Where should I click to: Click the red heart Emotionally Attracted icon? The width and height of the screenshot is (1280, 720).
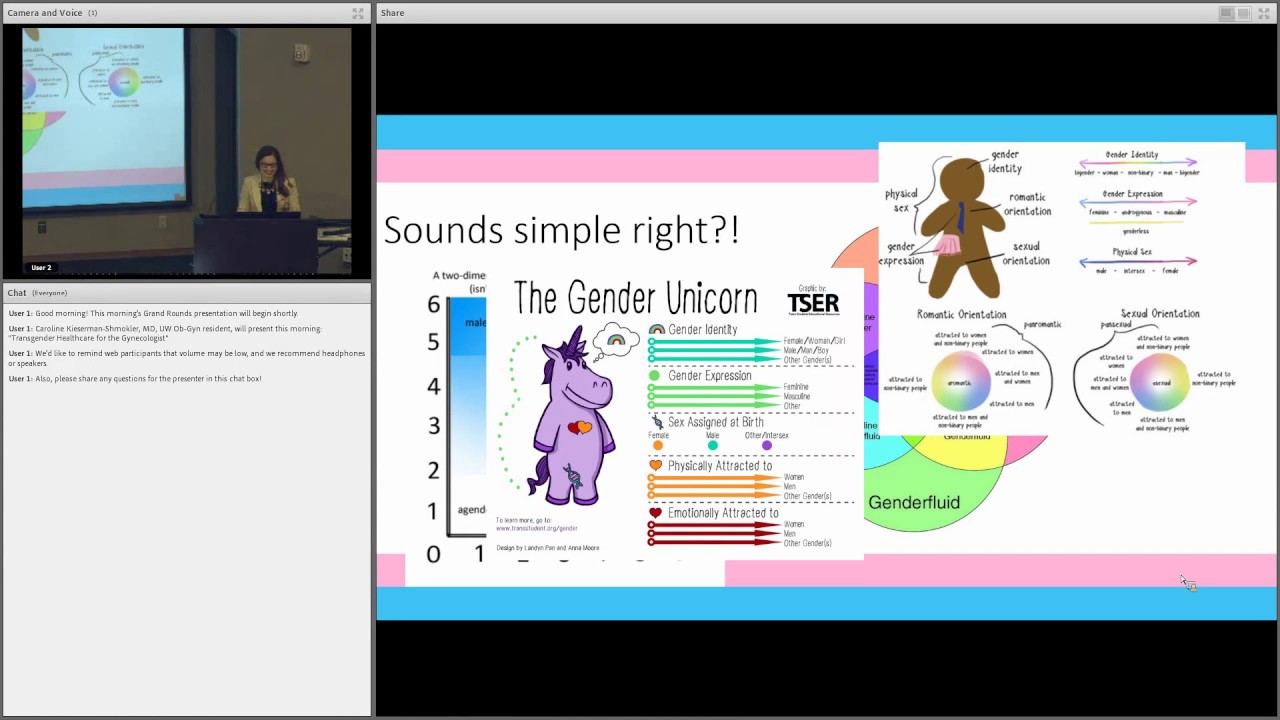pyautogui.click(x=656, y=513)
